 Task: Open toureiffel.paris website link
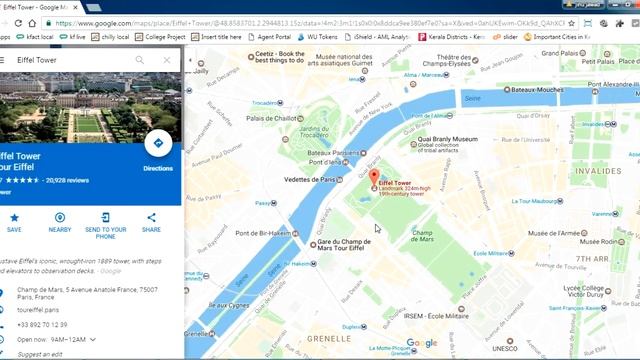pos(38,310)
